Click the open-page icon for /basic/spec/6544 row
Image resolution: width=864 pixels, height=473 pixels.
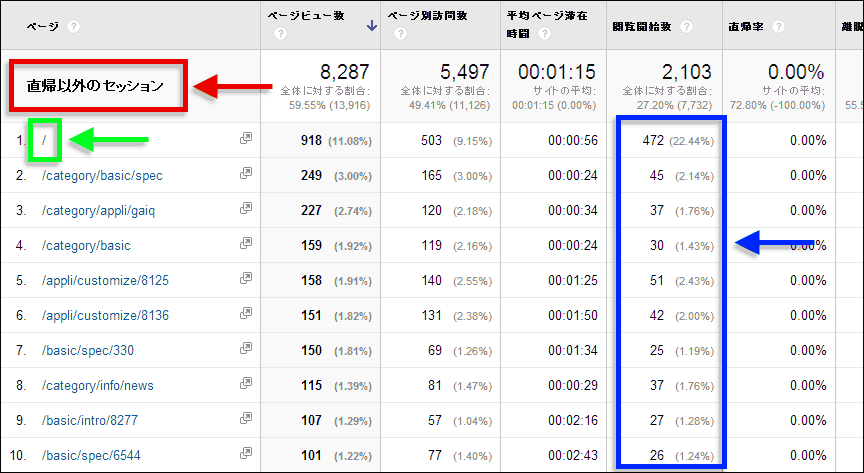click(x=245, y=455)
